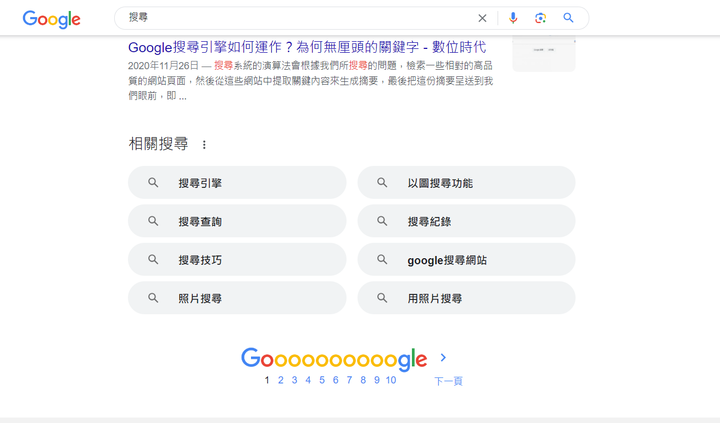720x423 pixels.
Task: Go to results page 3
Action: pyautogui.click(x=294, y=380)
